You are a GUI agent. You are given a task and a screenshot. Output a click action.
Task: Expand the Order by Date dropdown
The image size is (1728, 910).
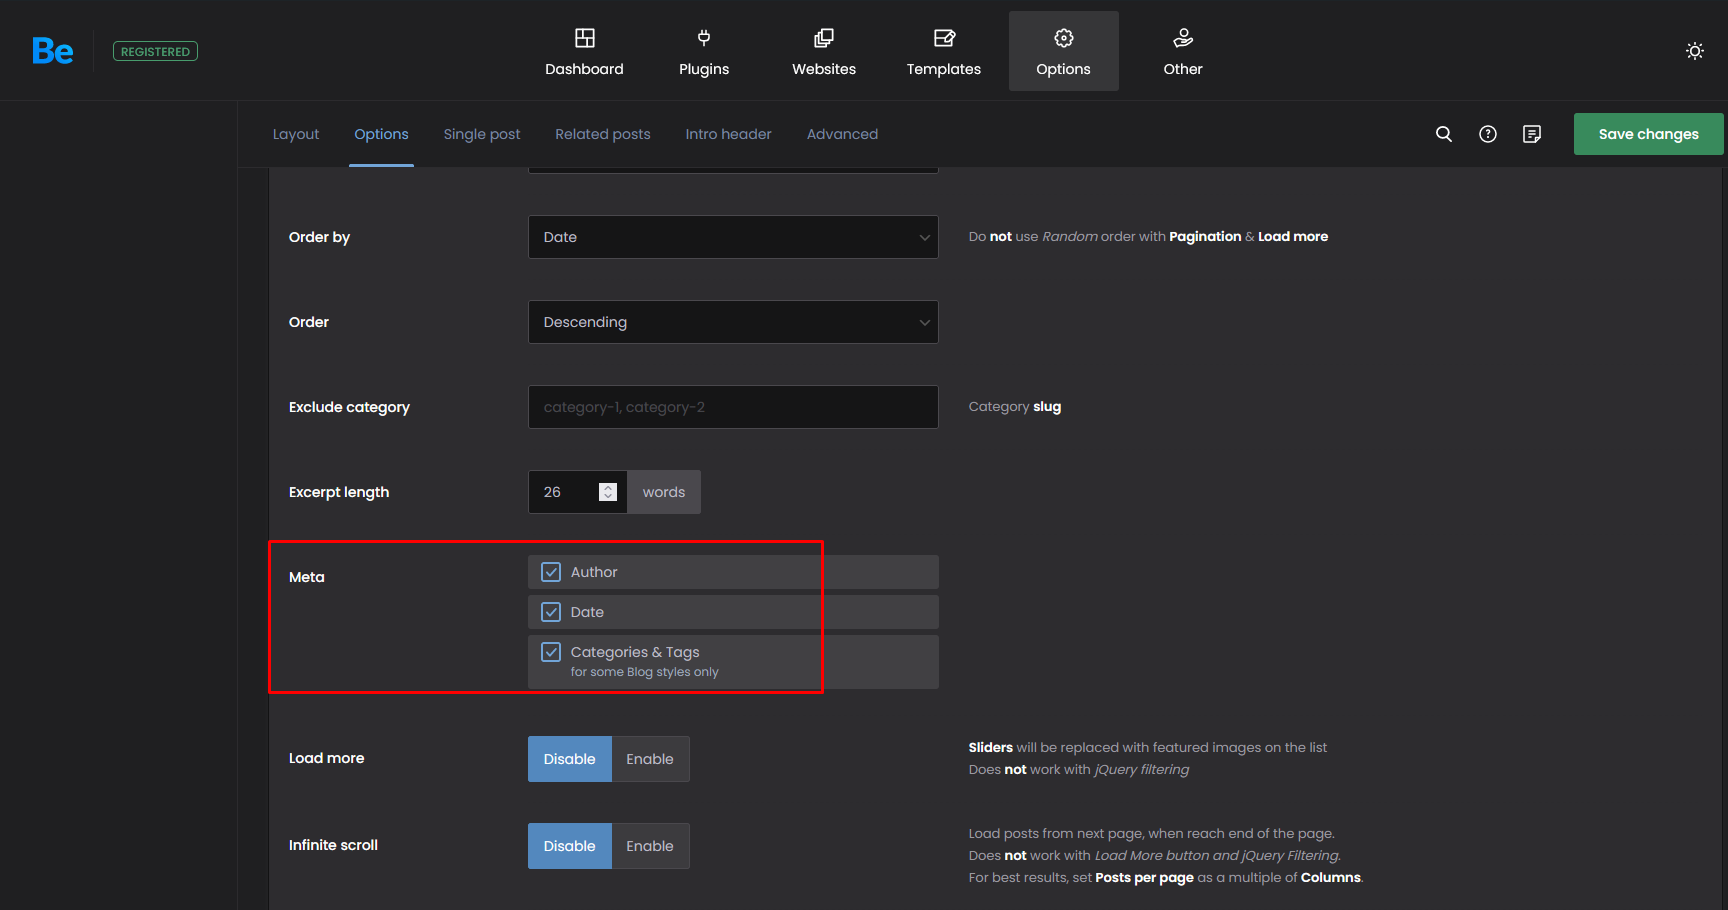(733, 237)
